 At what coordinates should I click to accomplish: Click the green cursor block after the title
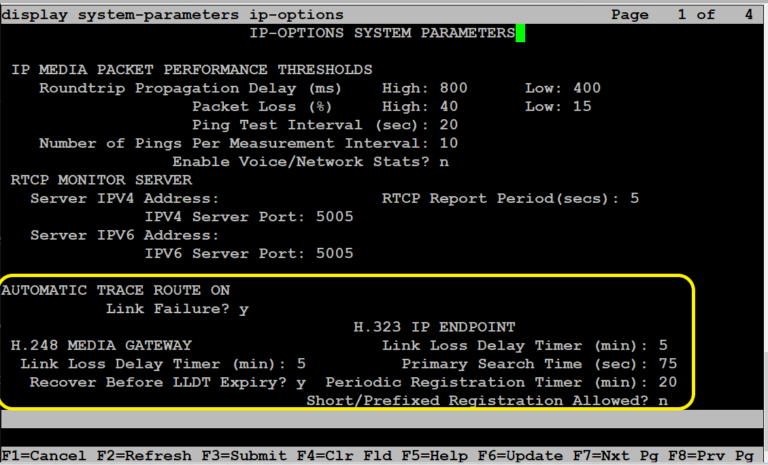pyautogui.click(x=520, y=33)
